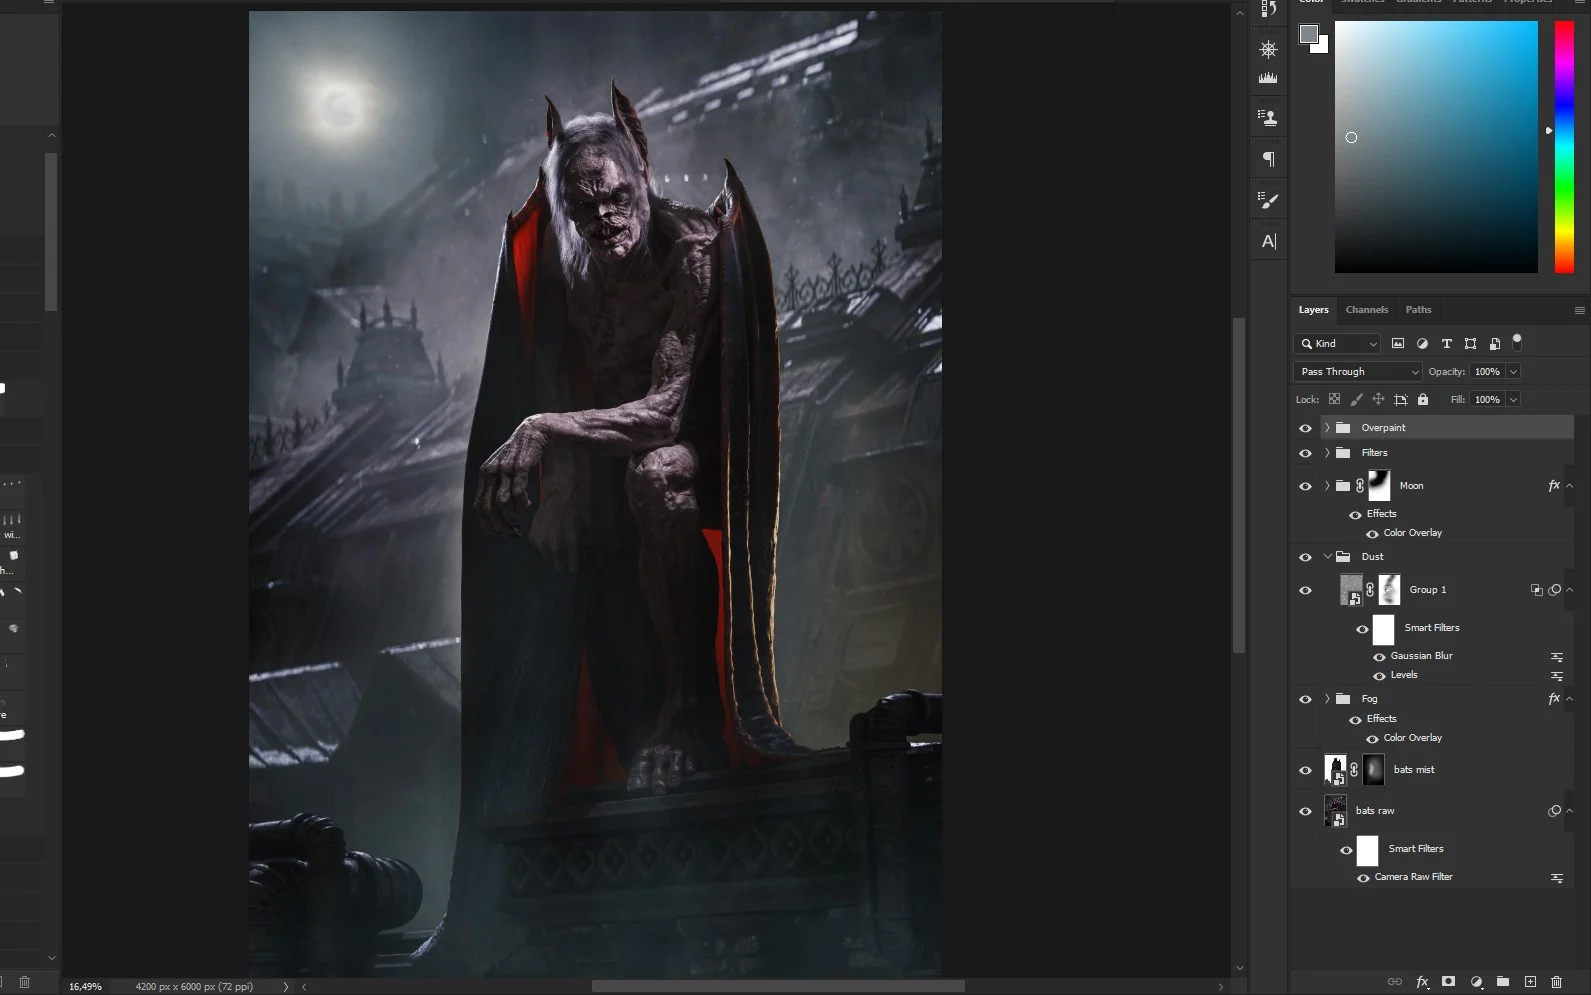Open the Fill slider dropdown arrow
This screenshot has width=1591, height=995.
[x=1513, y=400]
